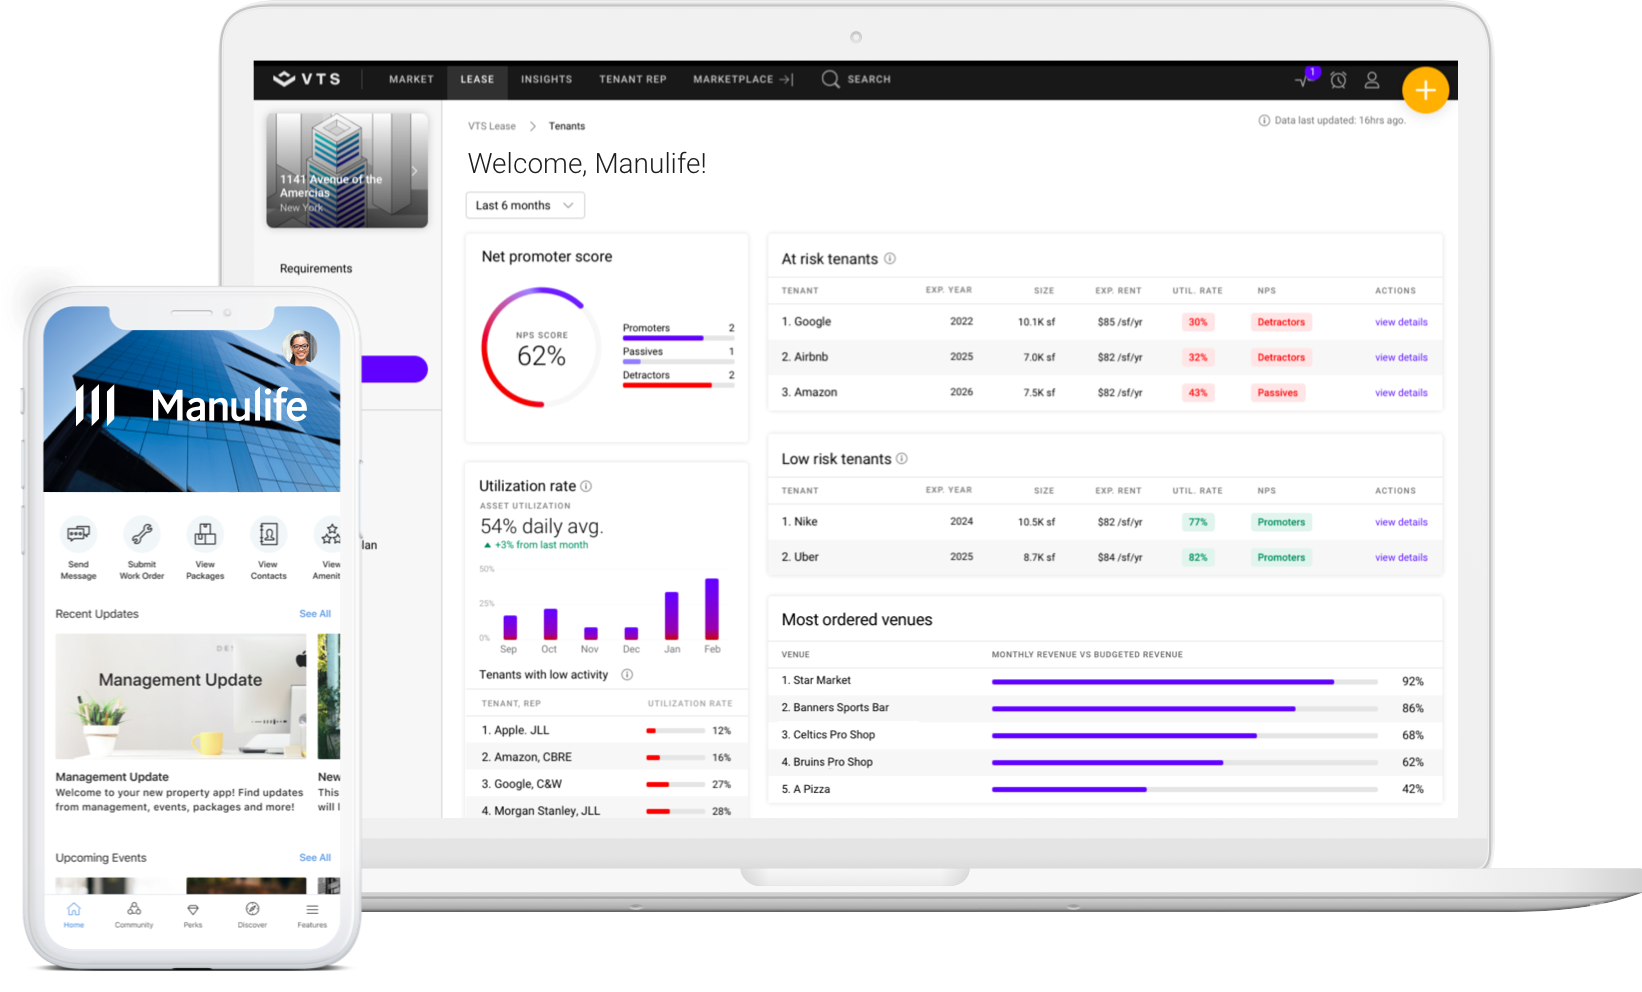Click the A Pizza revenue progress bar
Screen dimensions: 1642x992
tap(1184, 790)
